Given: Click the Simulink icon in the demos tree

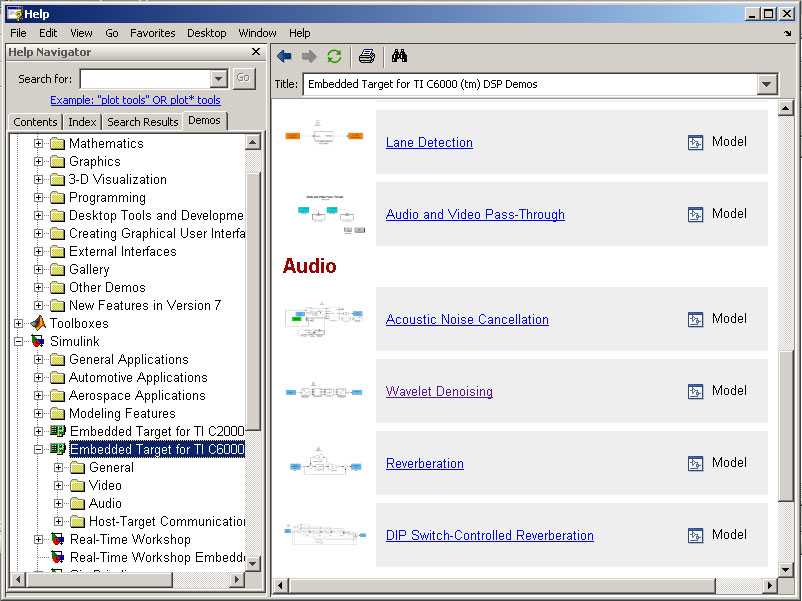Looking at the screenshot, I should click(38, 341).
